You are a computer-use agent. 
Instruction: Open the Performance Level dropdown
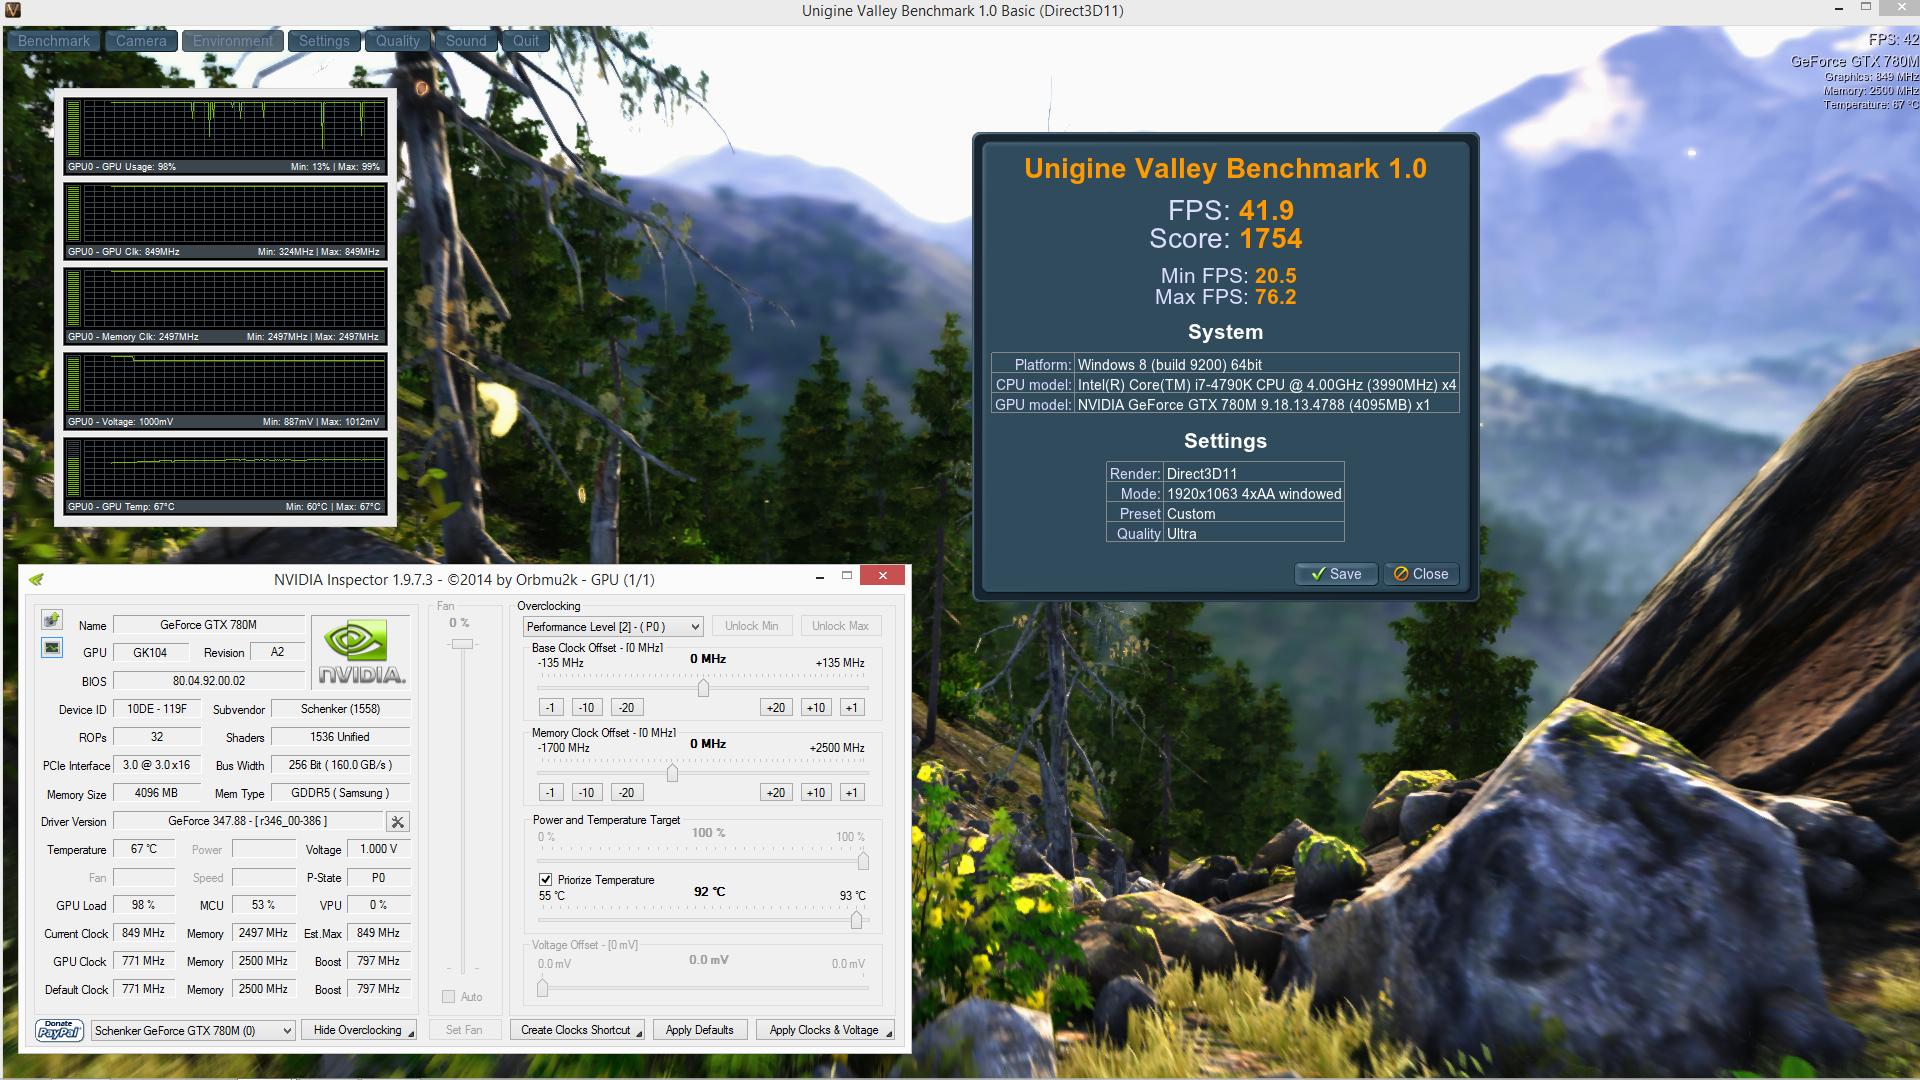tap(613, 627)
